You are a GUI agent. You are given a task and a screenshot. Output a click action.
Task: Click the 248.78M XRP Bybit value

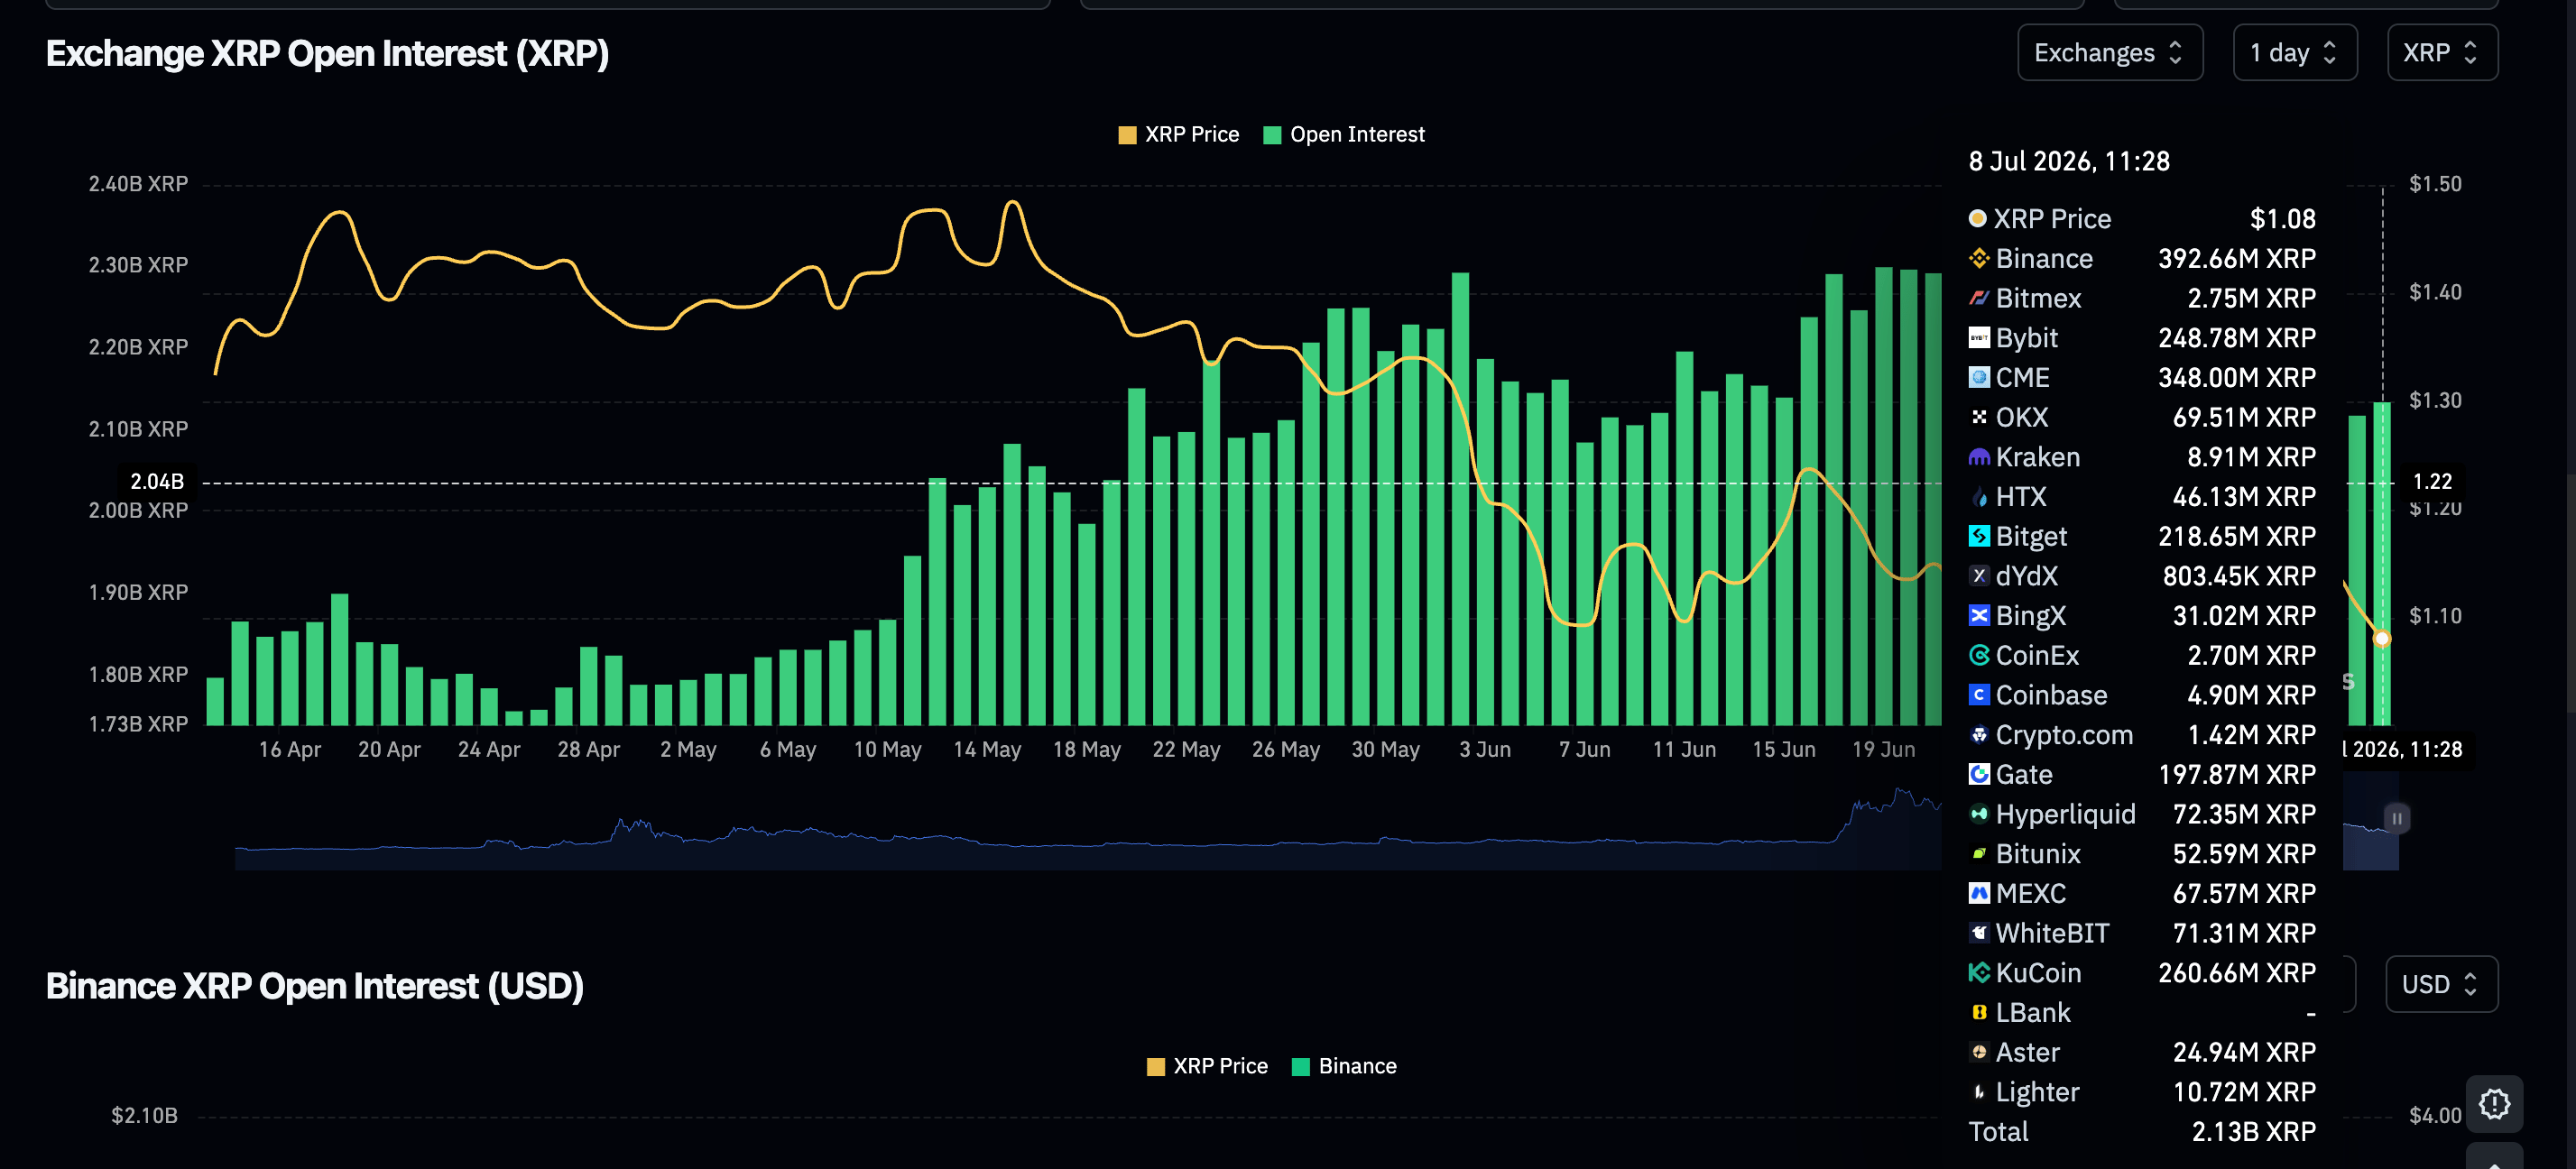click(x=2236, y=338)
